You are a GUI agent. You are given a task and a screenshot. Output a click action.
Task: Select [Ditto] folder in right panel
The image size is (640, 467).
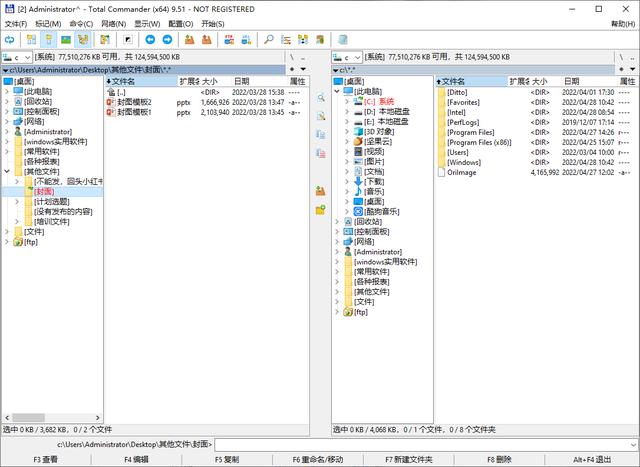[536, 92]
